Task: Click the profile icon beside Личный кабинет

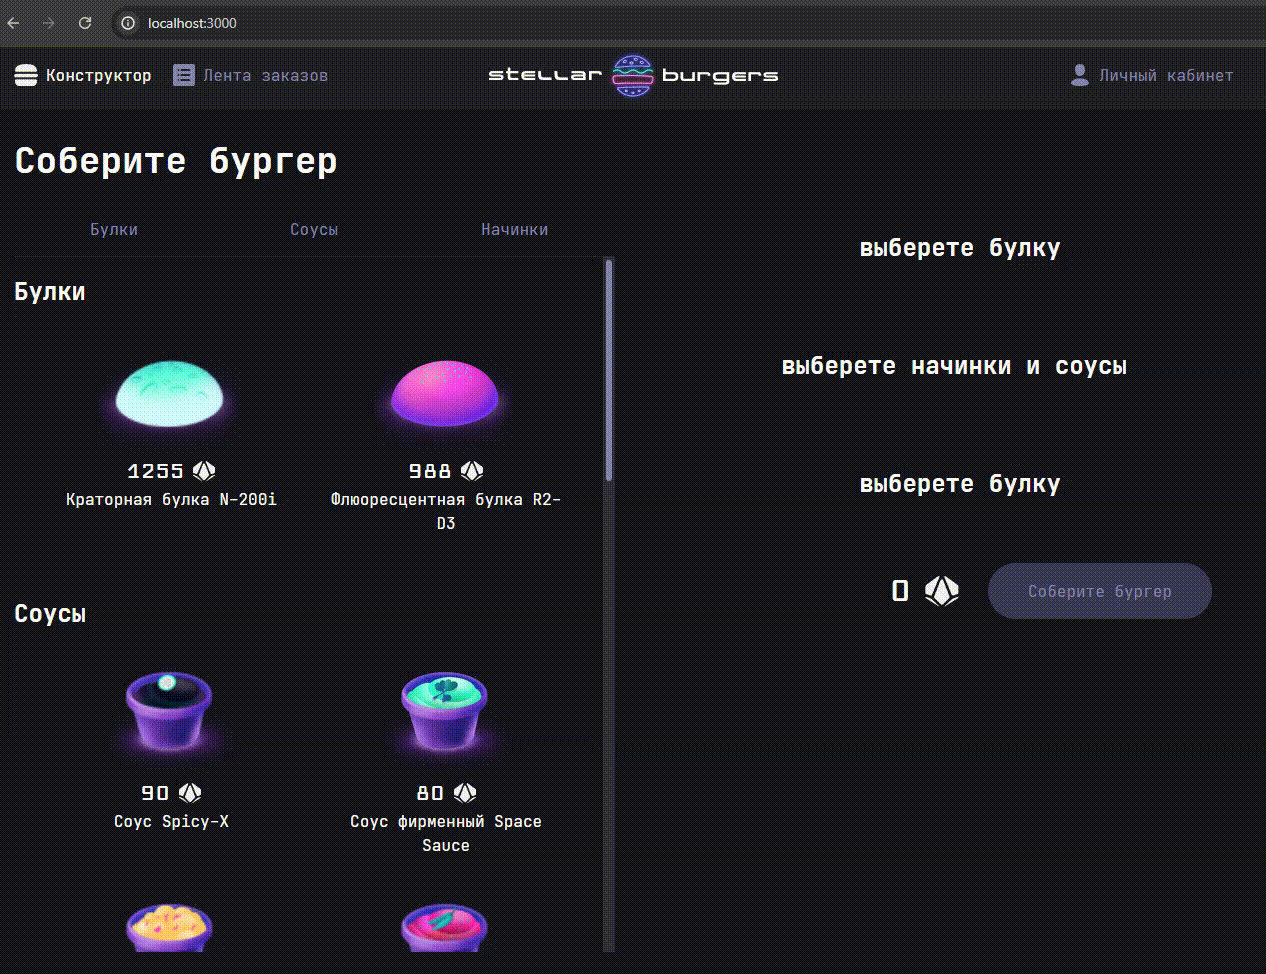Action: coord(1080,75)
